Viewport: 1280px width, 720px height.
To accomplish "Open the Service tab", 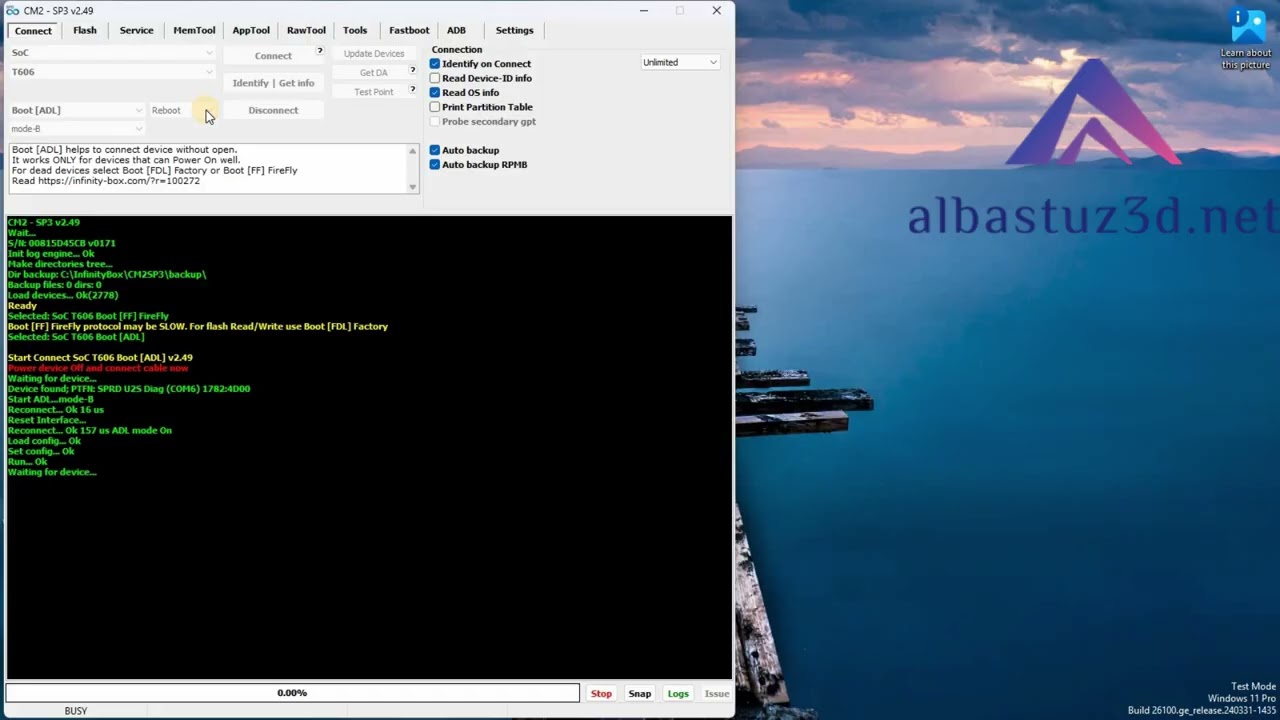I will pos(137,30).
